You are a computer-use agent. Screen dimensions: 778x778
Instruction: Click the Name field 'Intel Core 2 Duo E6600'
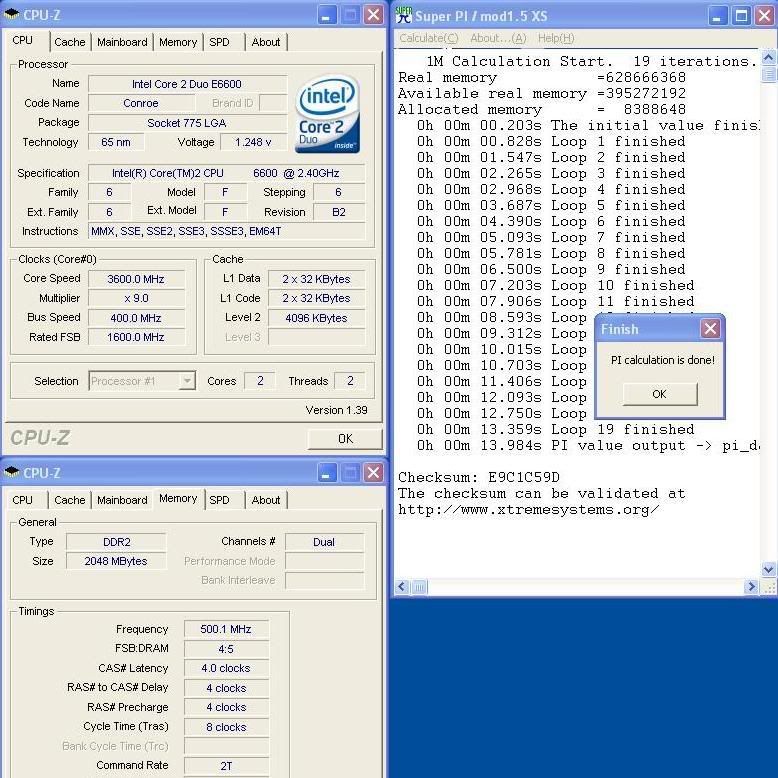pos(188,84)
